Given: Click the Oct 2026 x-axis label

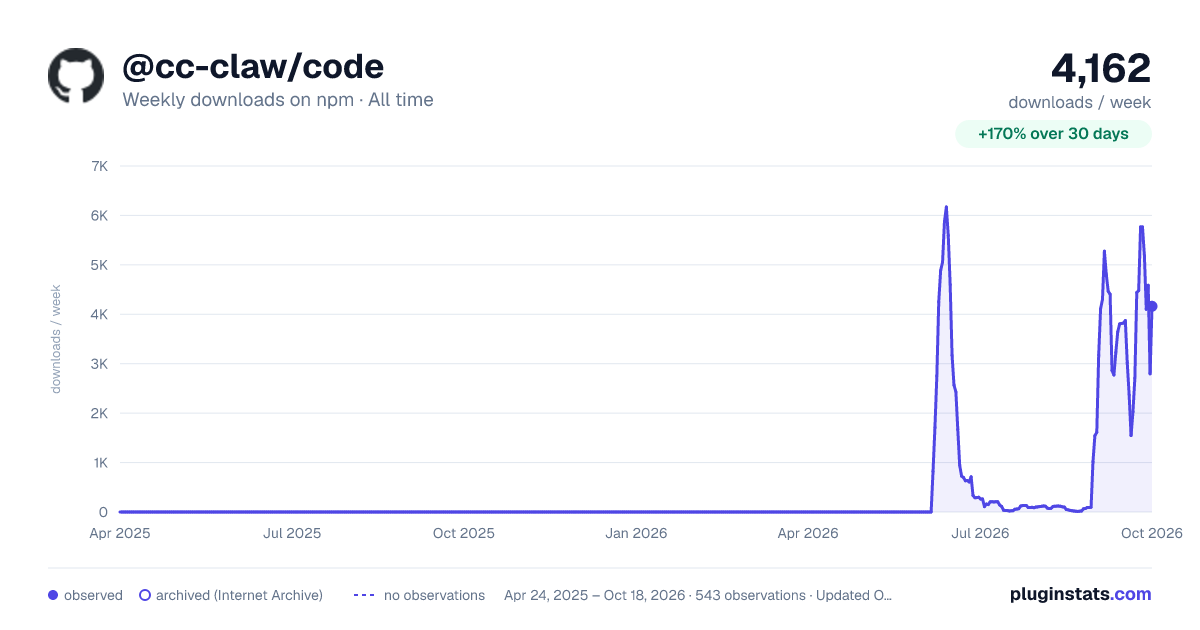Looking at the screenshot, I should [x=1152, y=534].
